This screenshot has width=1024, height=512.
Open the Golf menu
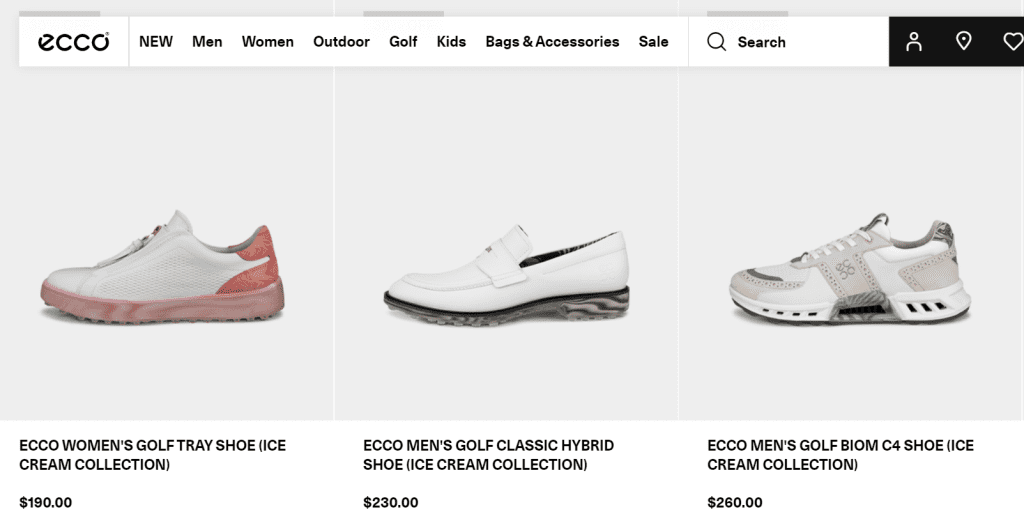(403, 42)
